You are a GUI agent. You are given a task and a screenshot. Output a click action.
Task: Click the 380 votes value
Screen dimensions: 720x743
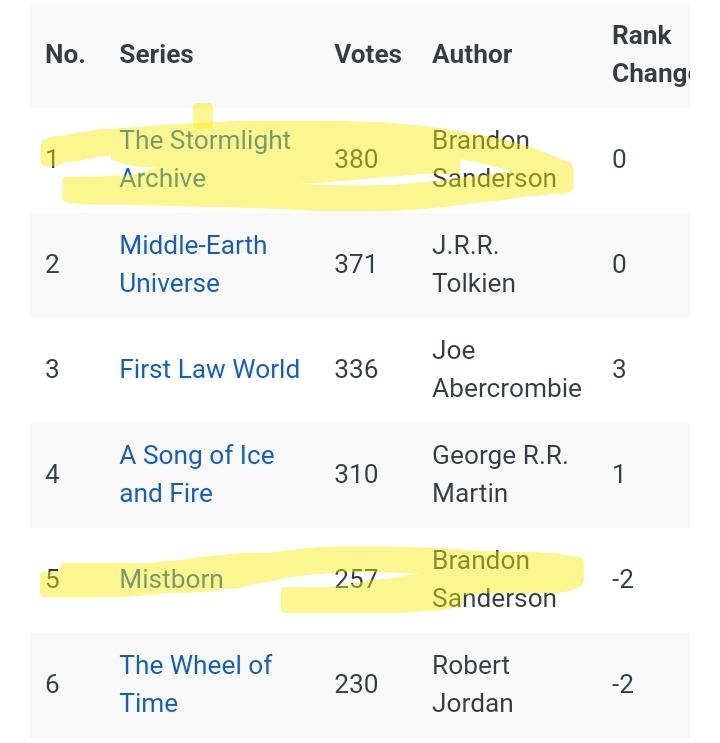click(x=356, y=159)
